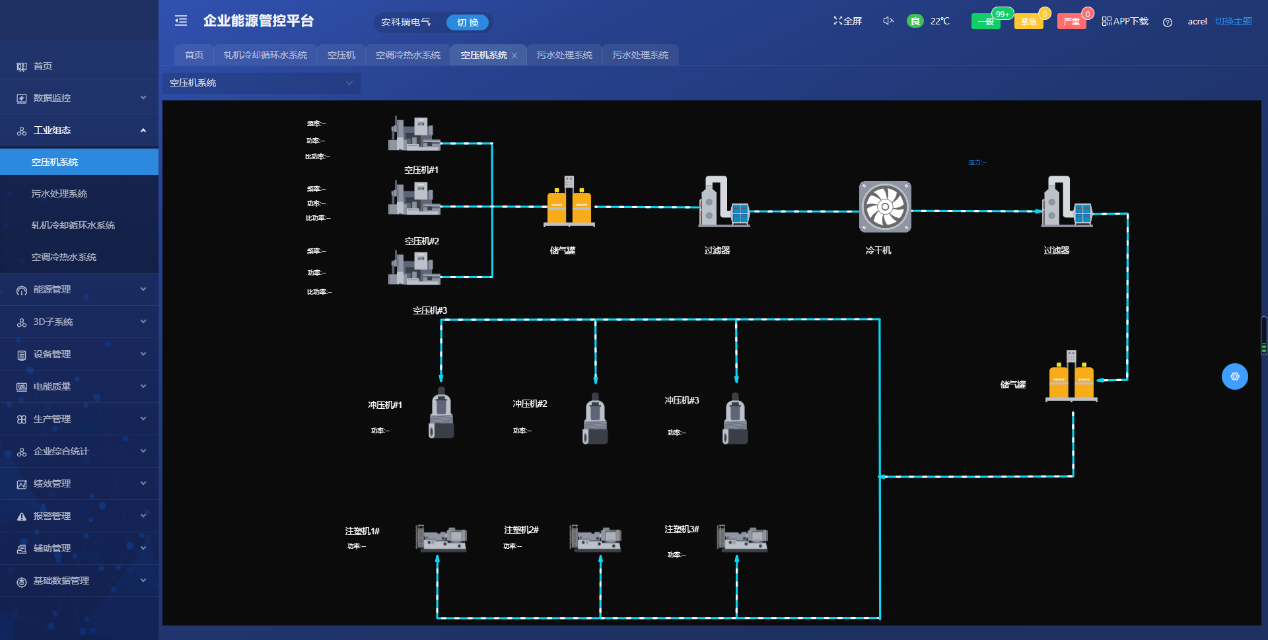Open the 空压机系统 dropdown selector

tap(260, 83)
